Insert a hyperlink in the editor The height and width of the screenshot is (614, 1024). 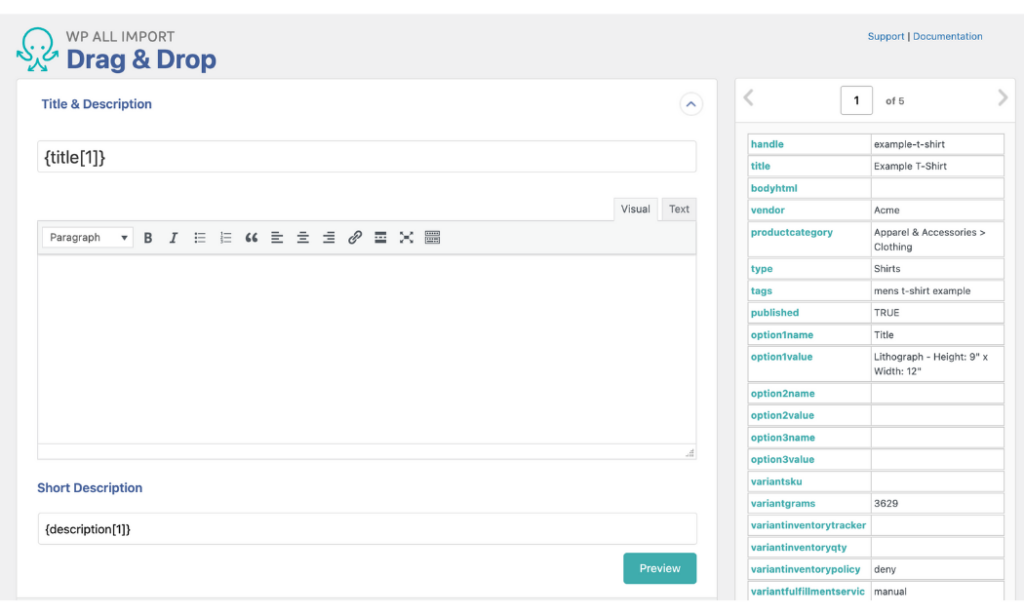[x=355, y=237]
